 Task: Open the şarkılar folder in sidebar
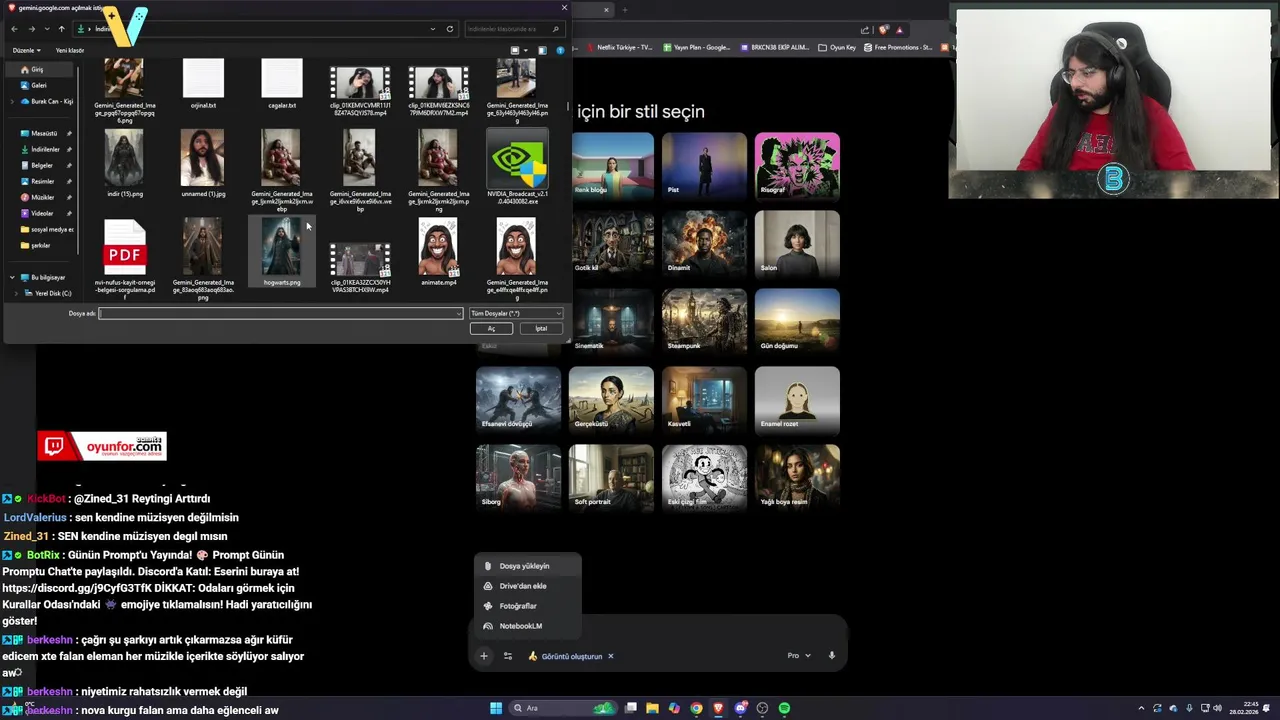[x=40, y=245]
